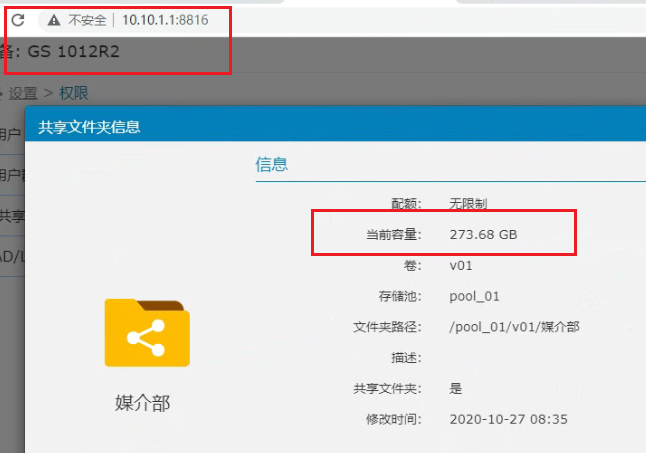Click the 不安全 security label
646x453 pixels.
[87, 20]
